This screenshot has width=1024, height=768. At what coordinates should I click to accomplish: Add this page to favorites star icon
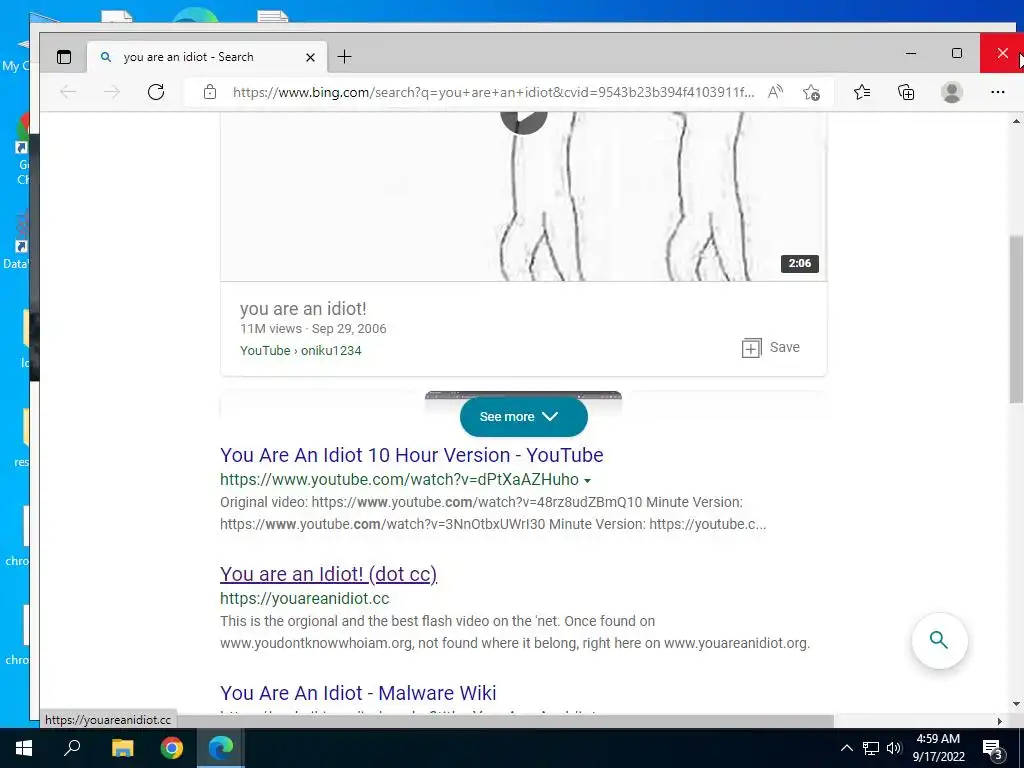811,92
